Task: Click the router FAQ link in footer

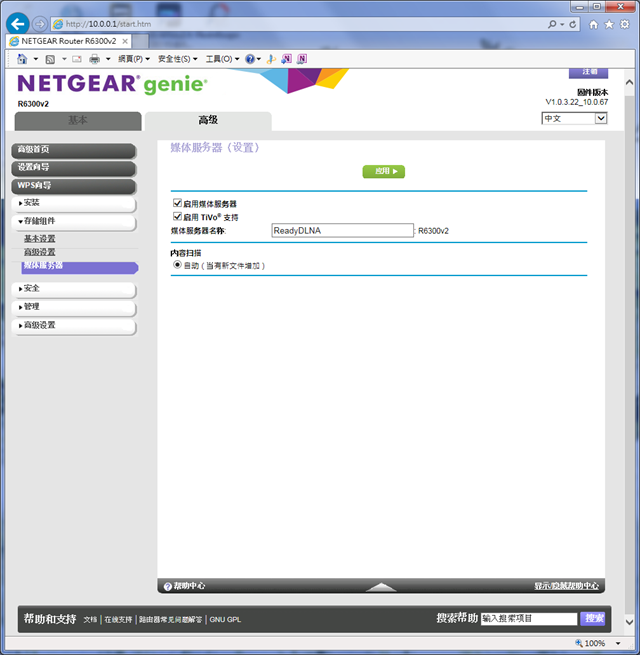Action: coord(170,619)
